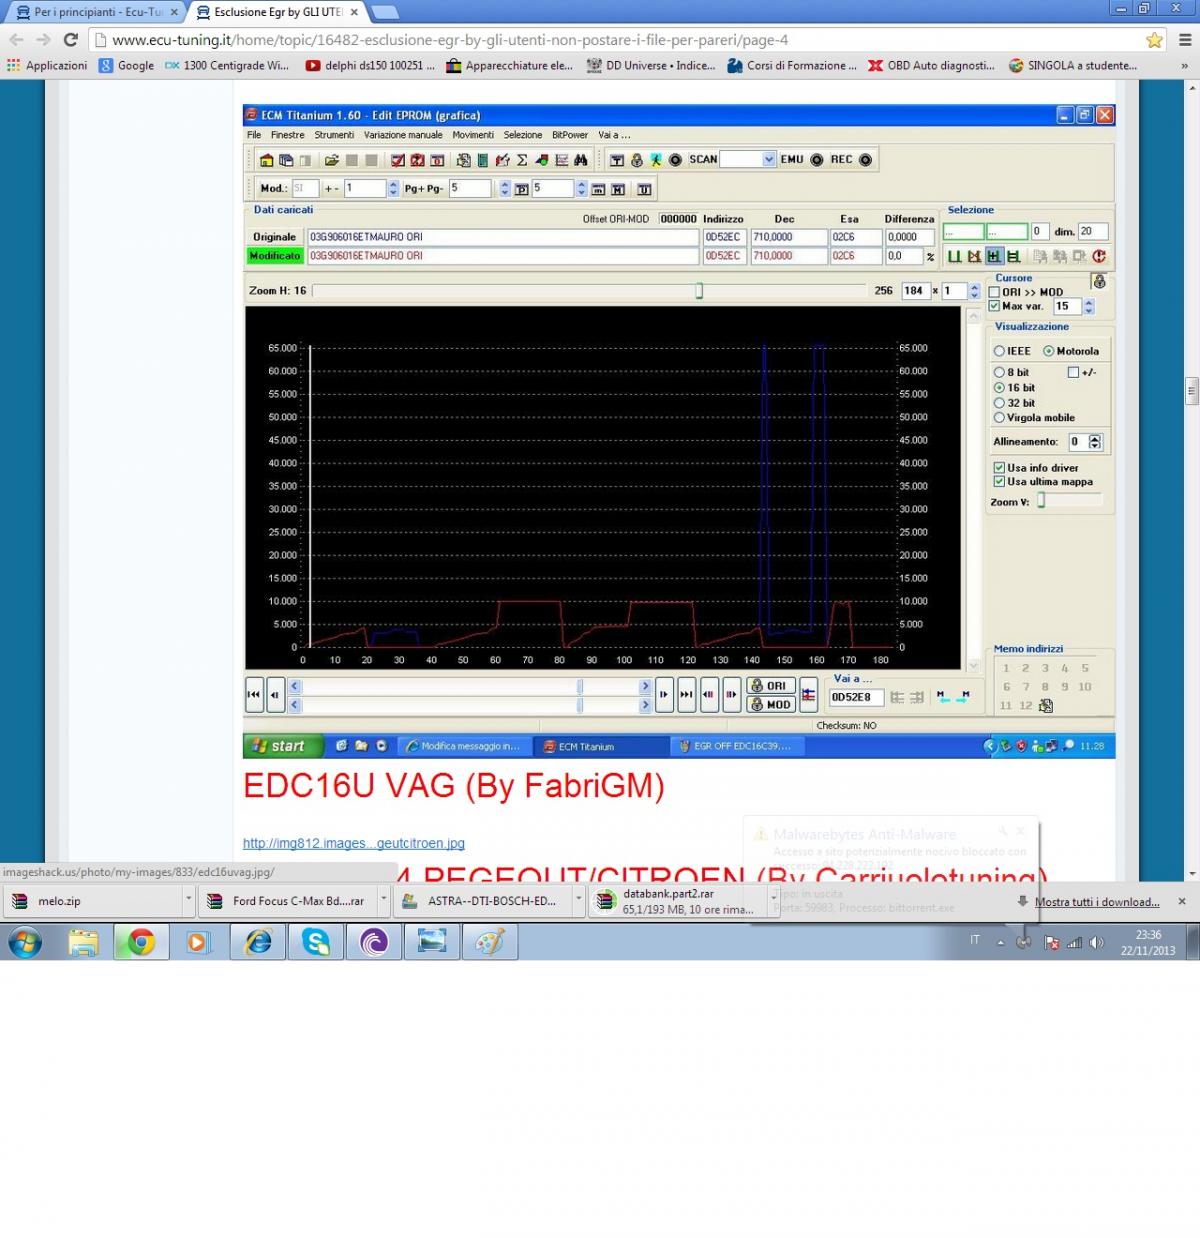Click the first green bracket selection-start icon
The image size is (1200, 1238).
pyautogui.click(x=954, y=257)
